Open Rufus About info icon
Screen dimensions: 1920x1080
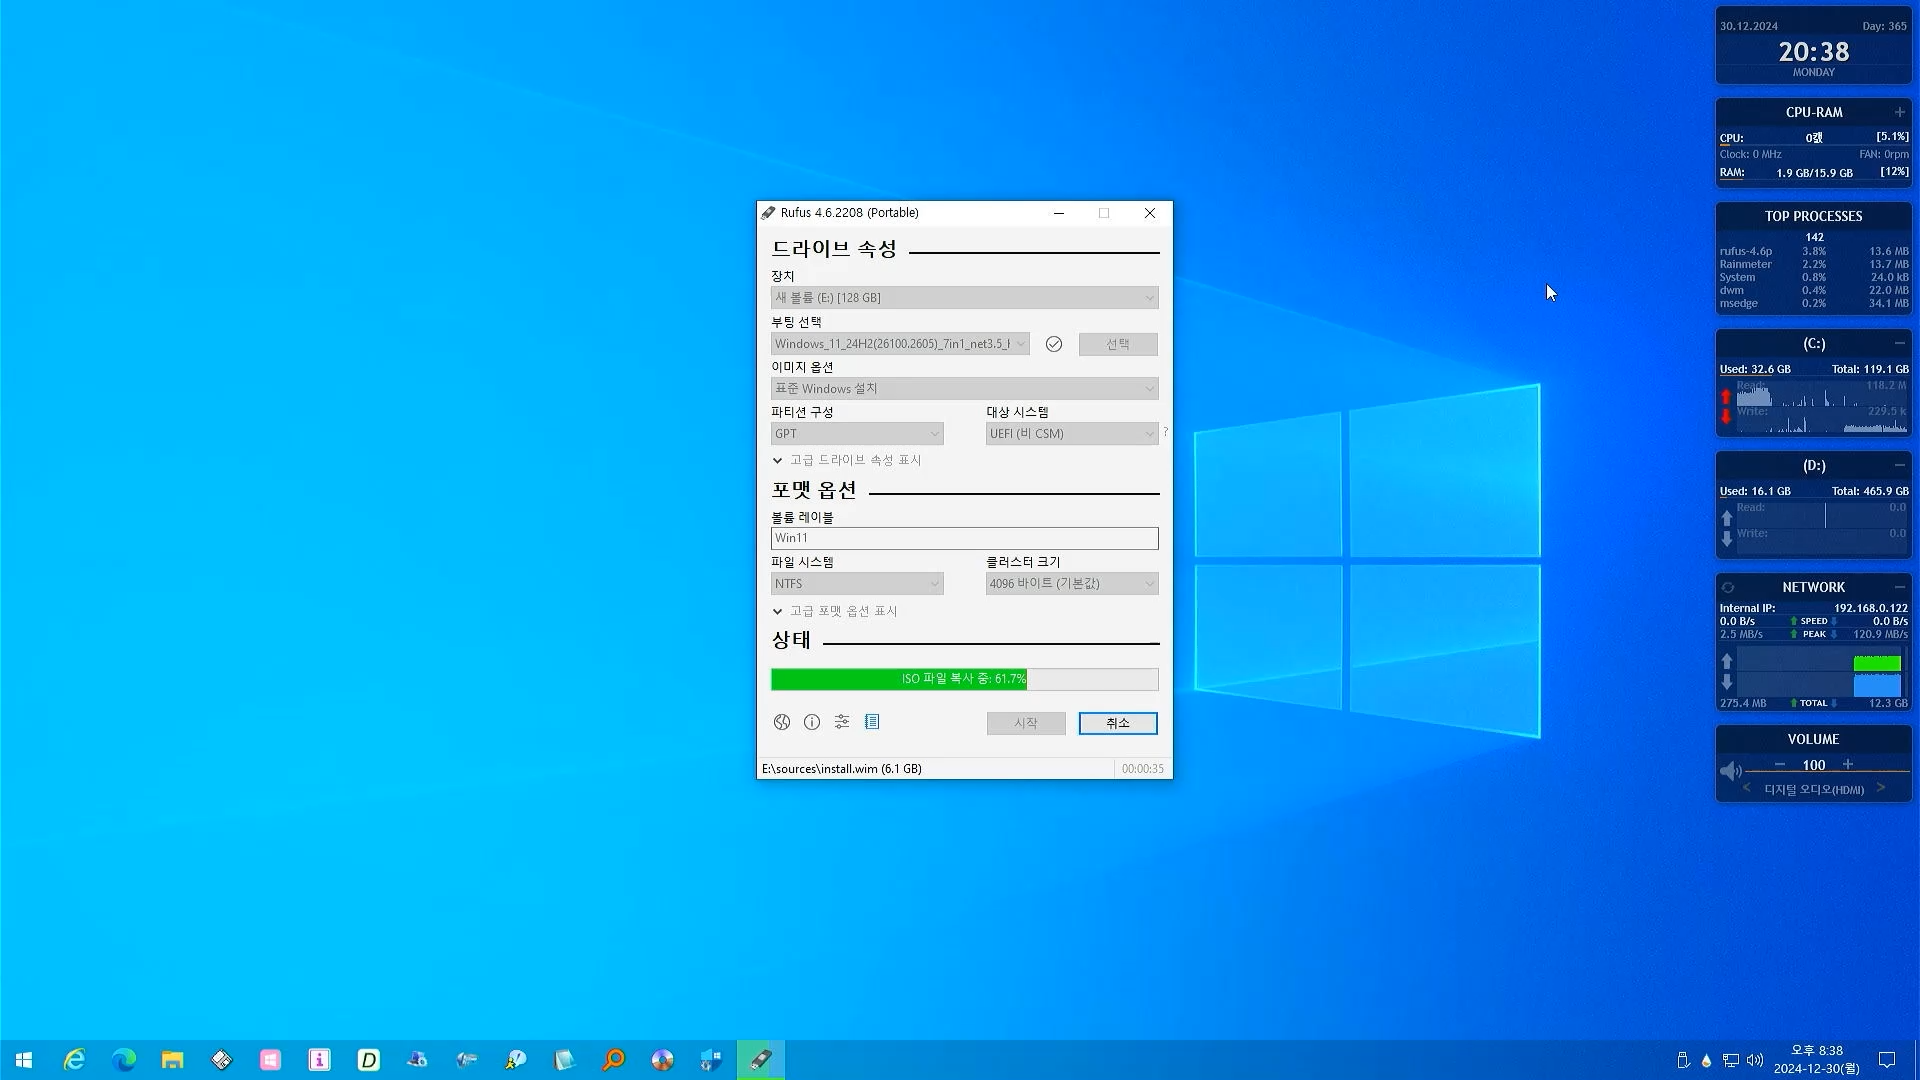pos(812,722)
